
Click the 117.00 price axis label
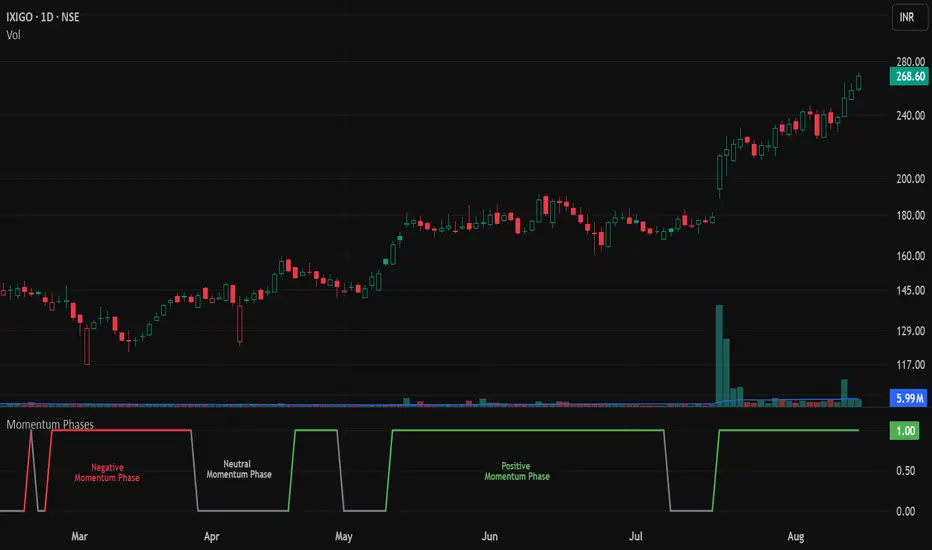click(x=910, y=364)
